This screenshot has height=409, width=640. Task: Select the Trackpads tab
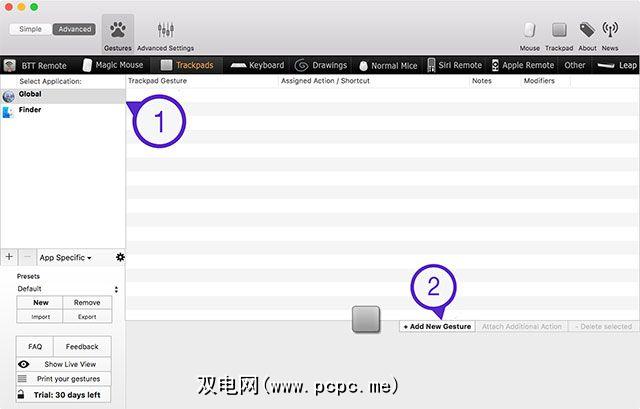187,65
